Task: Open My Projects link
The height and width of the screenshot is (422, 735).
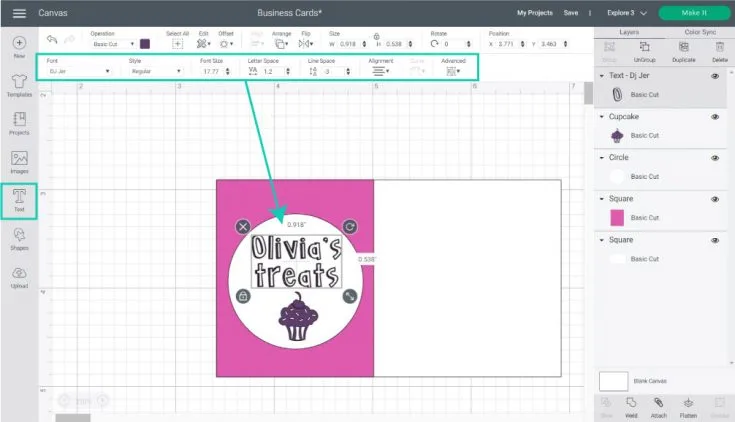Action: click(534, 13)
